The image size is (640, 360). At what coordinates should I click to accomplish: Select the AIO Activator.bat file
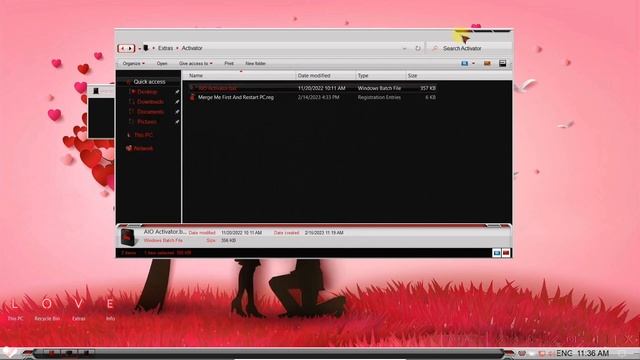pyautogui.click(x=217, y=88)
